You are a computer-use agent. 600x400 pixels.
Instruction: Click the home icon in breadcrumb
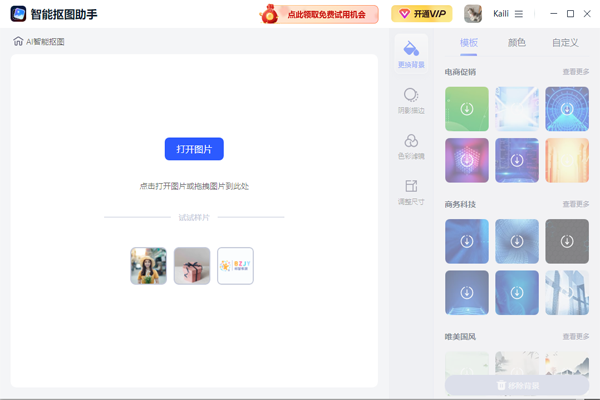[x=18, y=42]
